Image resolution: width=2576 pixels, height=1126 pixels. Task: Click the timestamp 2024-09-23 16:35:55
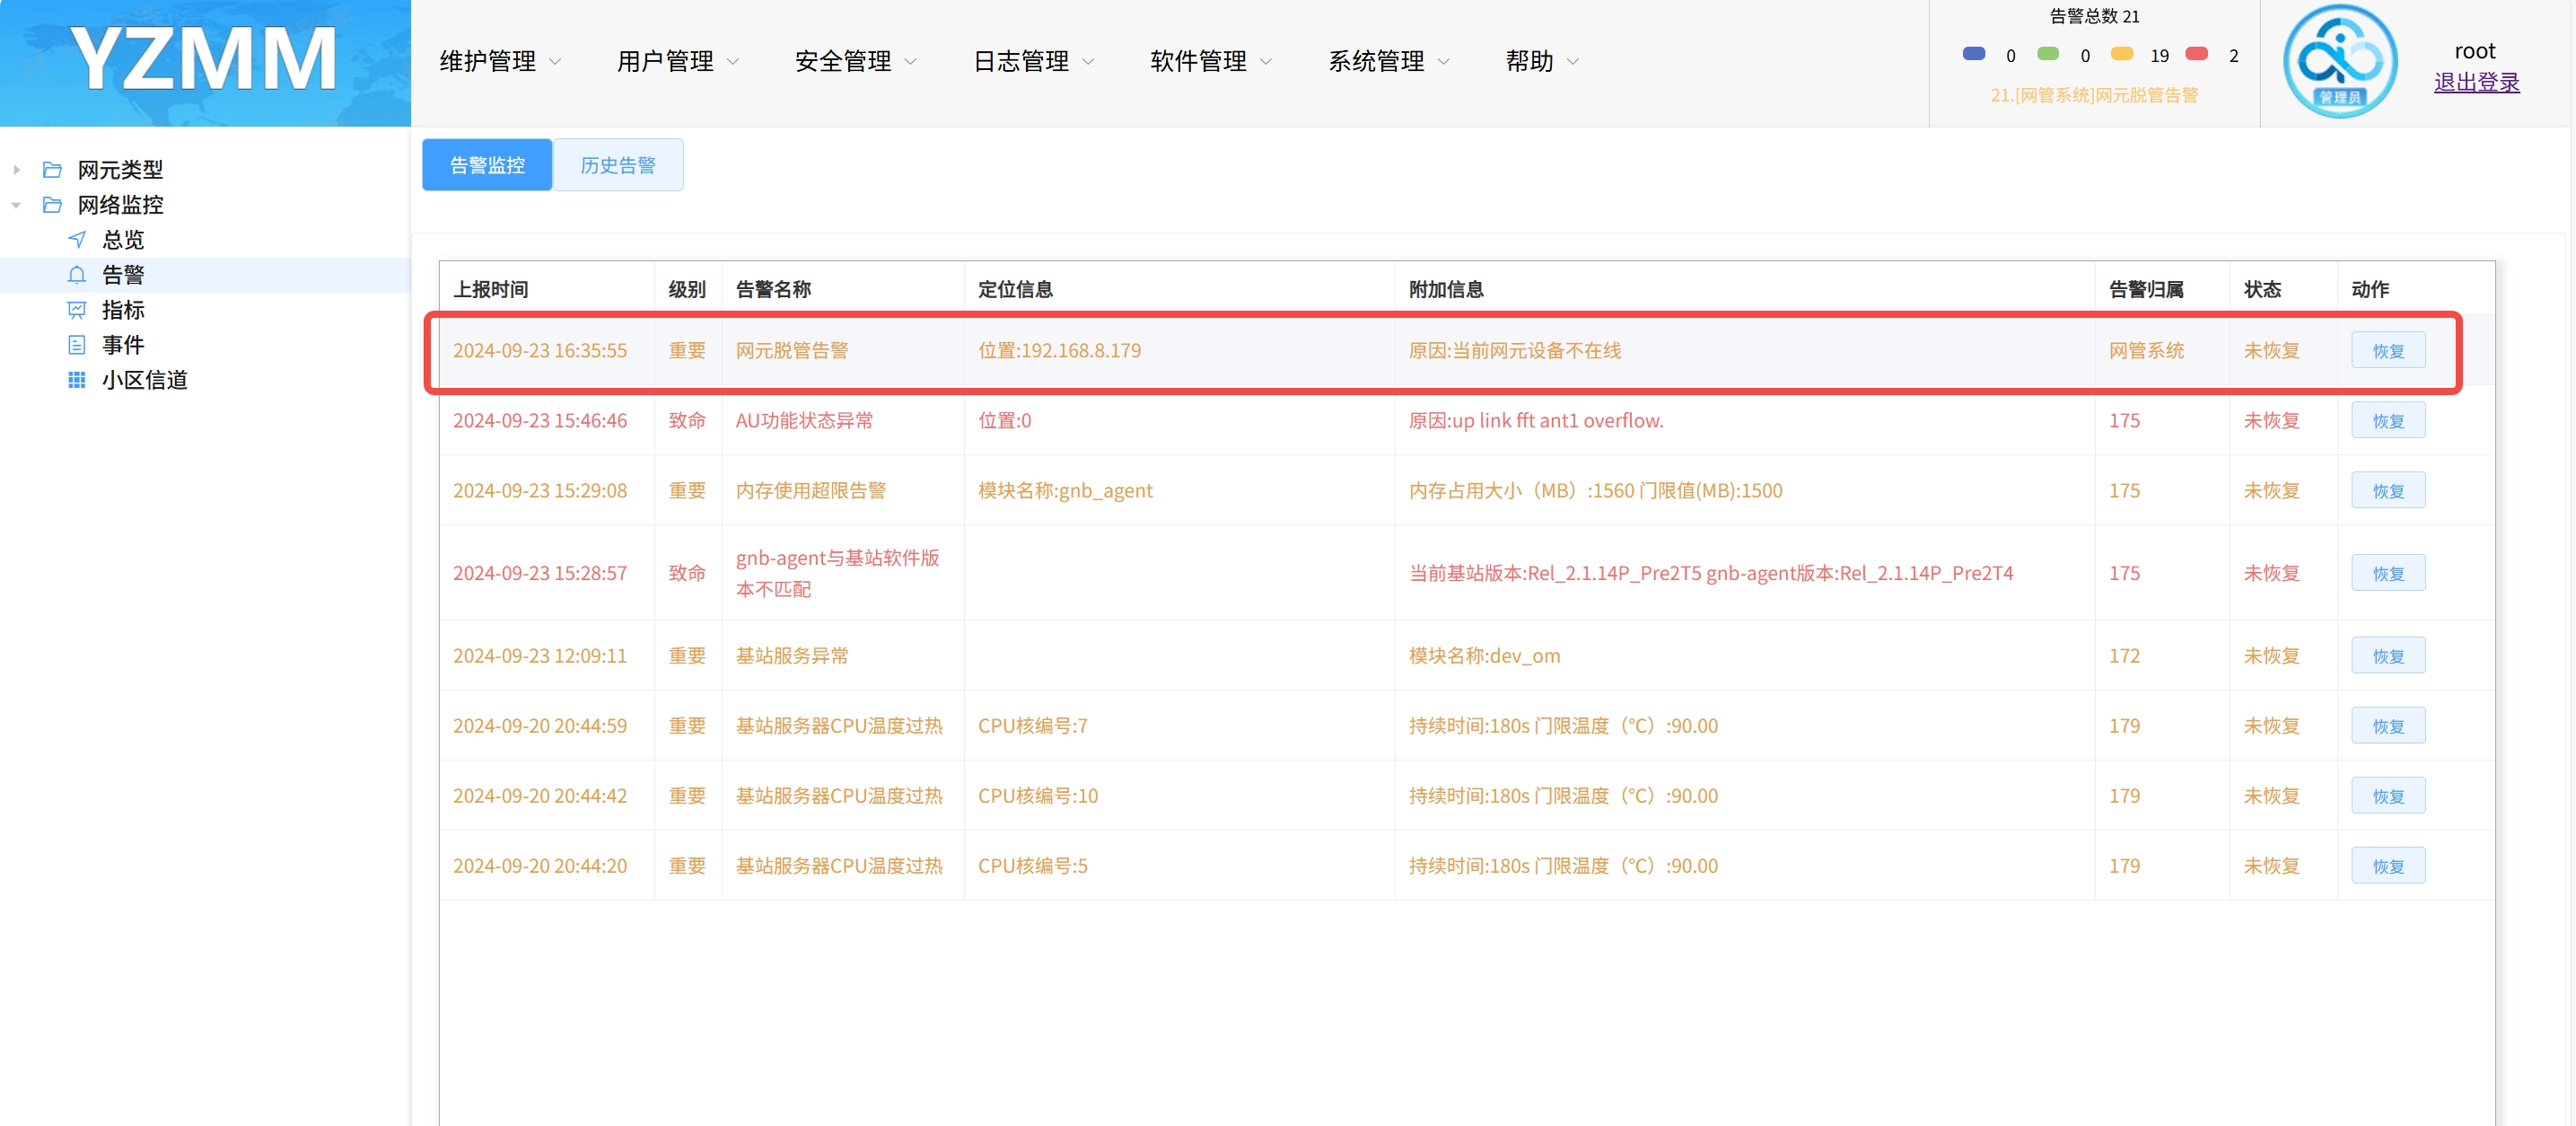[x=540, y=351]
